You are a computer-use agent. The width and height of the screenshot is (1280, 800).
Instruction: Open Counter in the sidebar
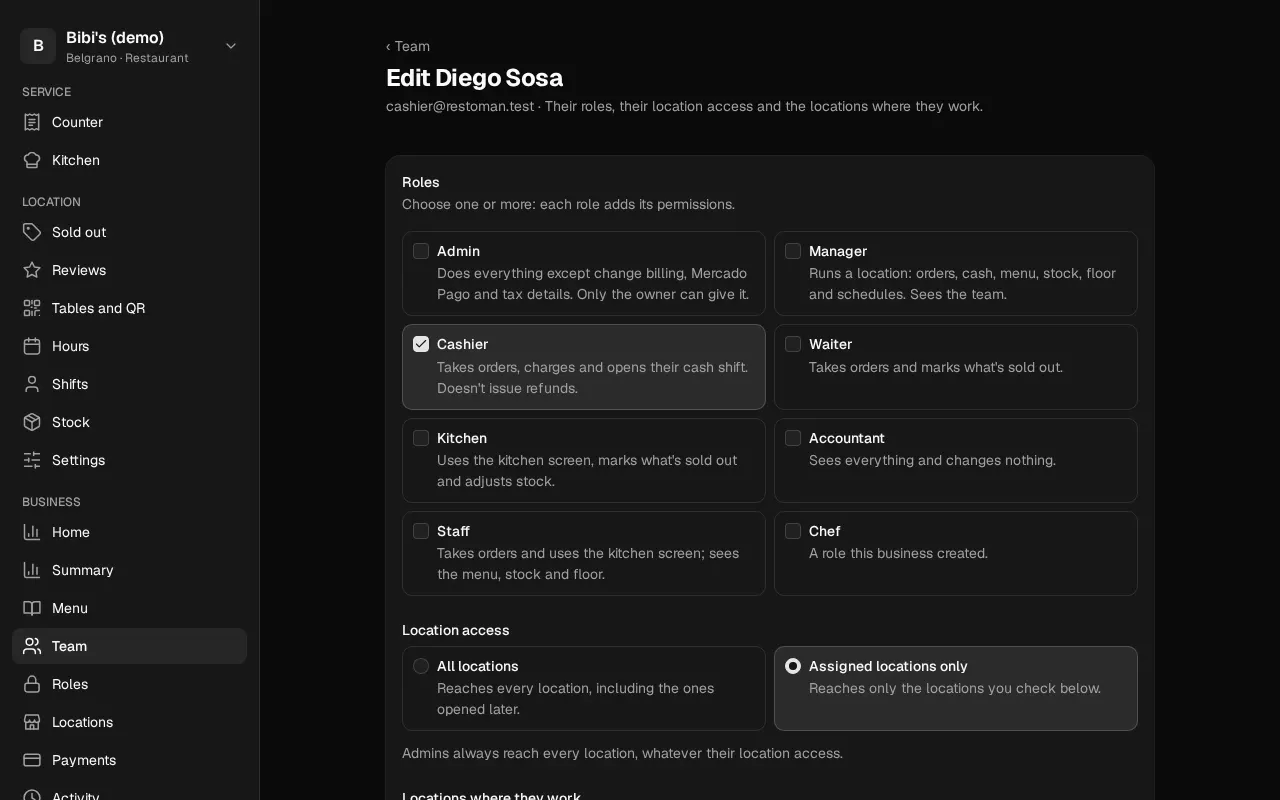coord(129,122)
